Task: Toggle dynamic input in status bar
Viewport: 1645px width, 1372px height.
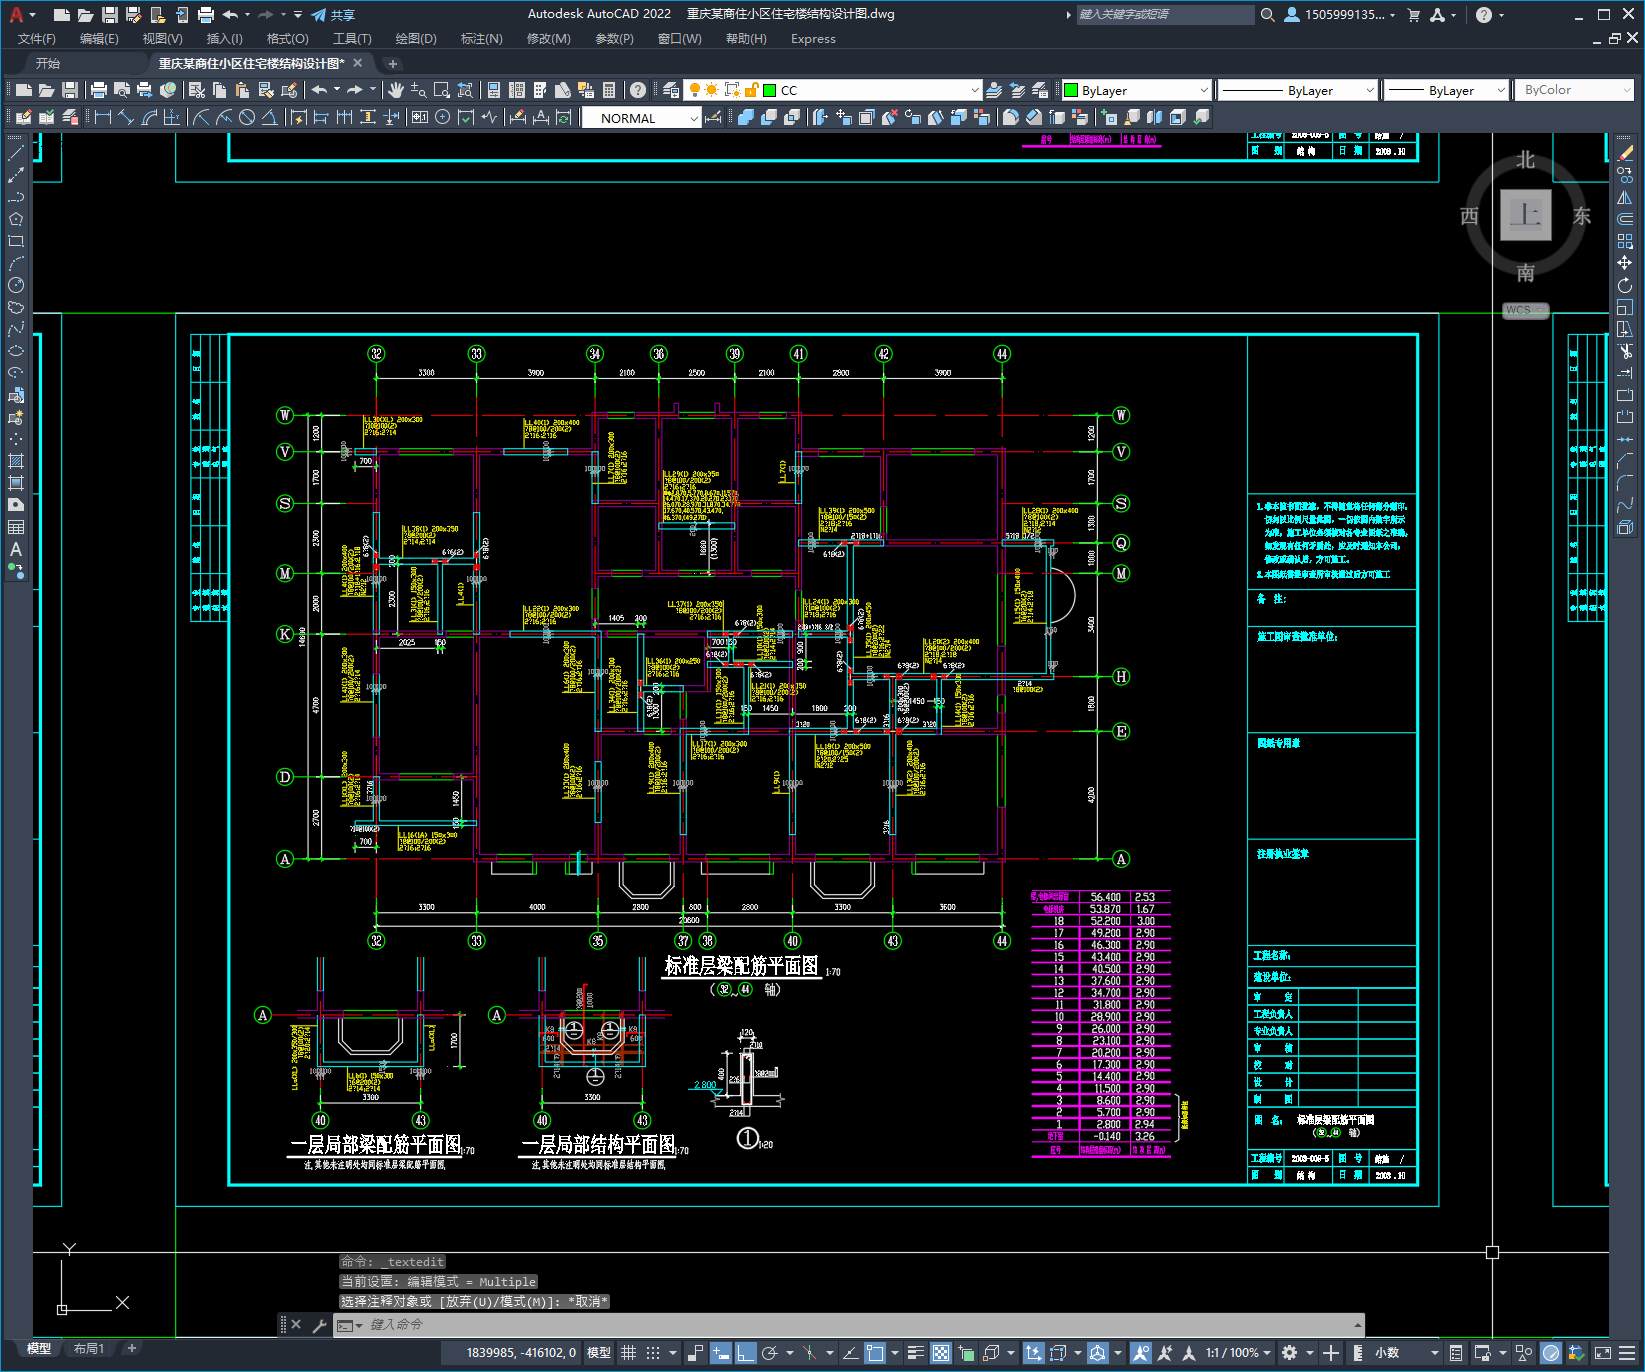Action: coord(720,1353)
